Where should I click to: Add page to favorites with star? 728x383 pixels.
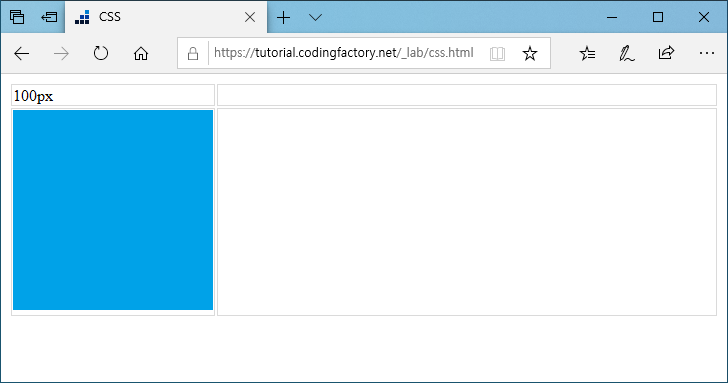(530, 53)
